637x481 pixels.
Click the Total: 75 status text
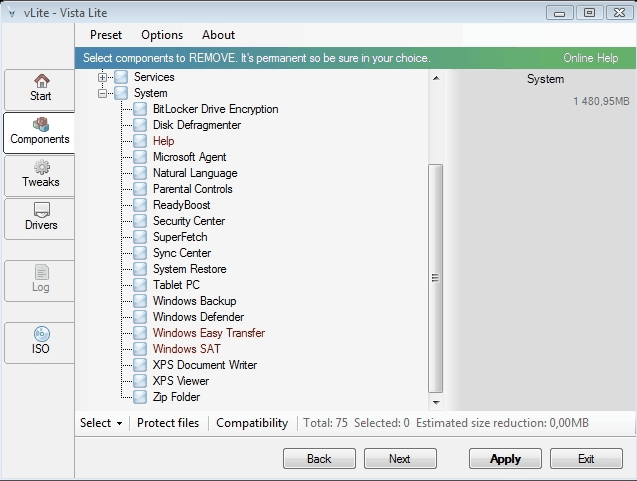[x=325, y=423]
